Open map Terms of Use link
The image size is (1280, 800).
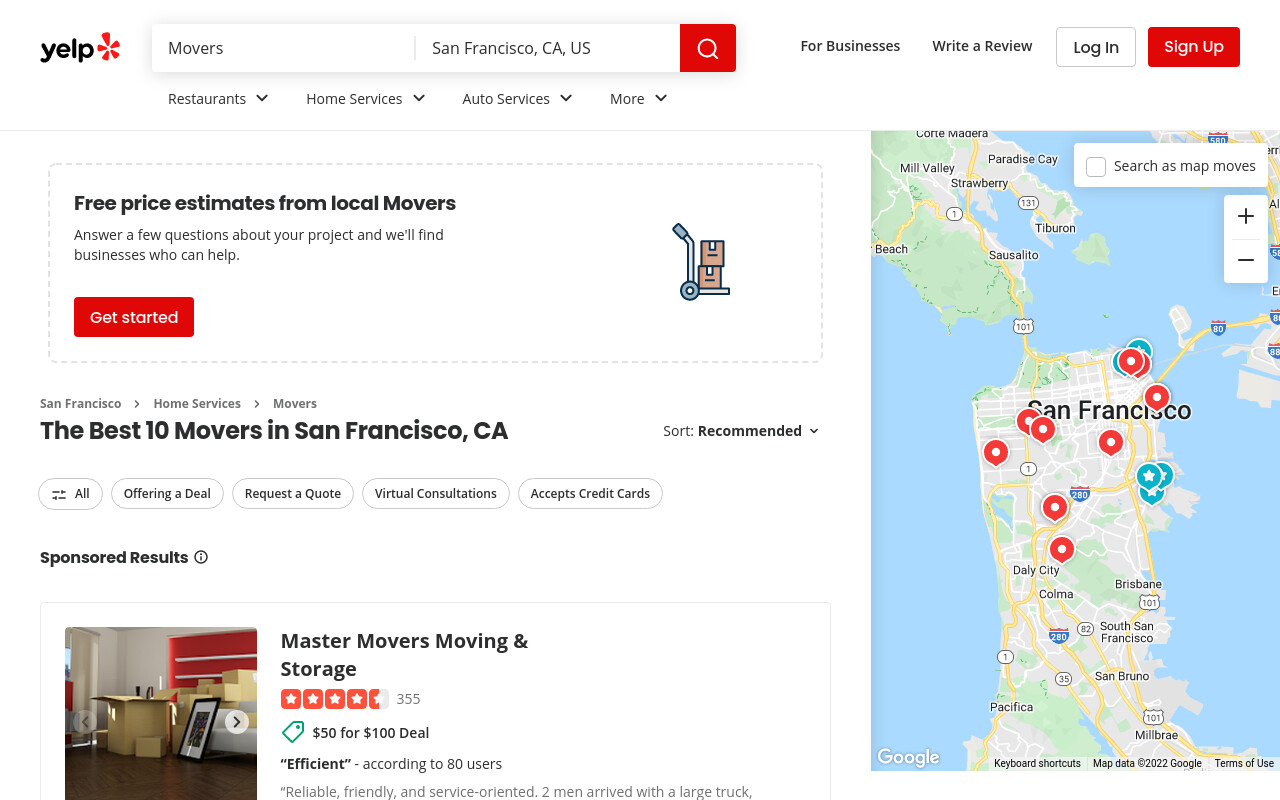coord(1244,763)
